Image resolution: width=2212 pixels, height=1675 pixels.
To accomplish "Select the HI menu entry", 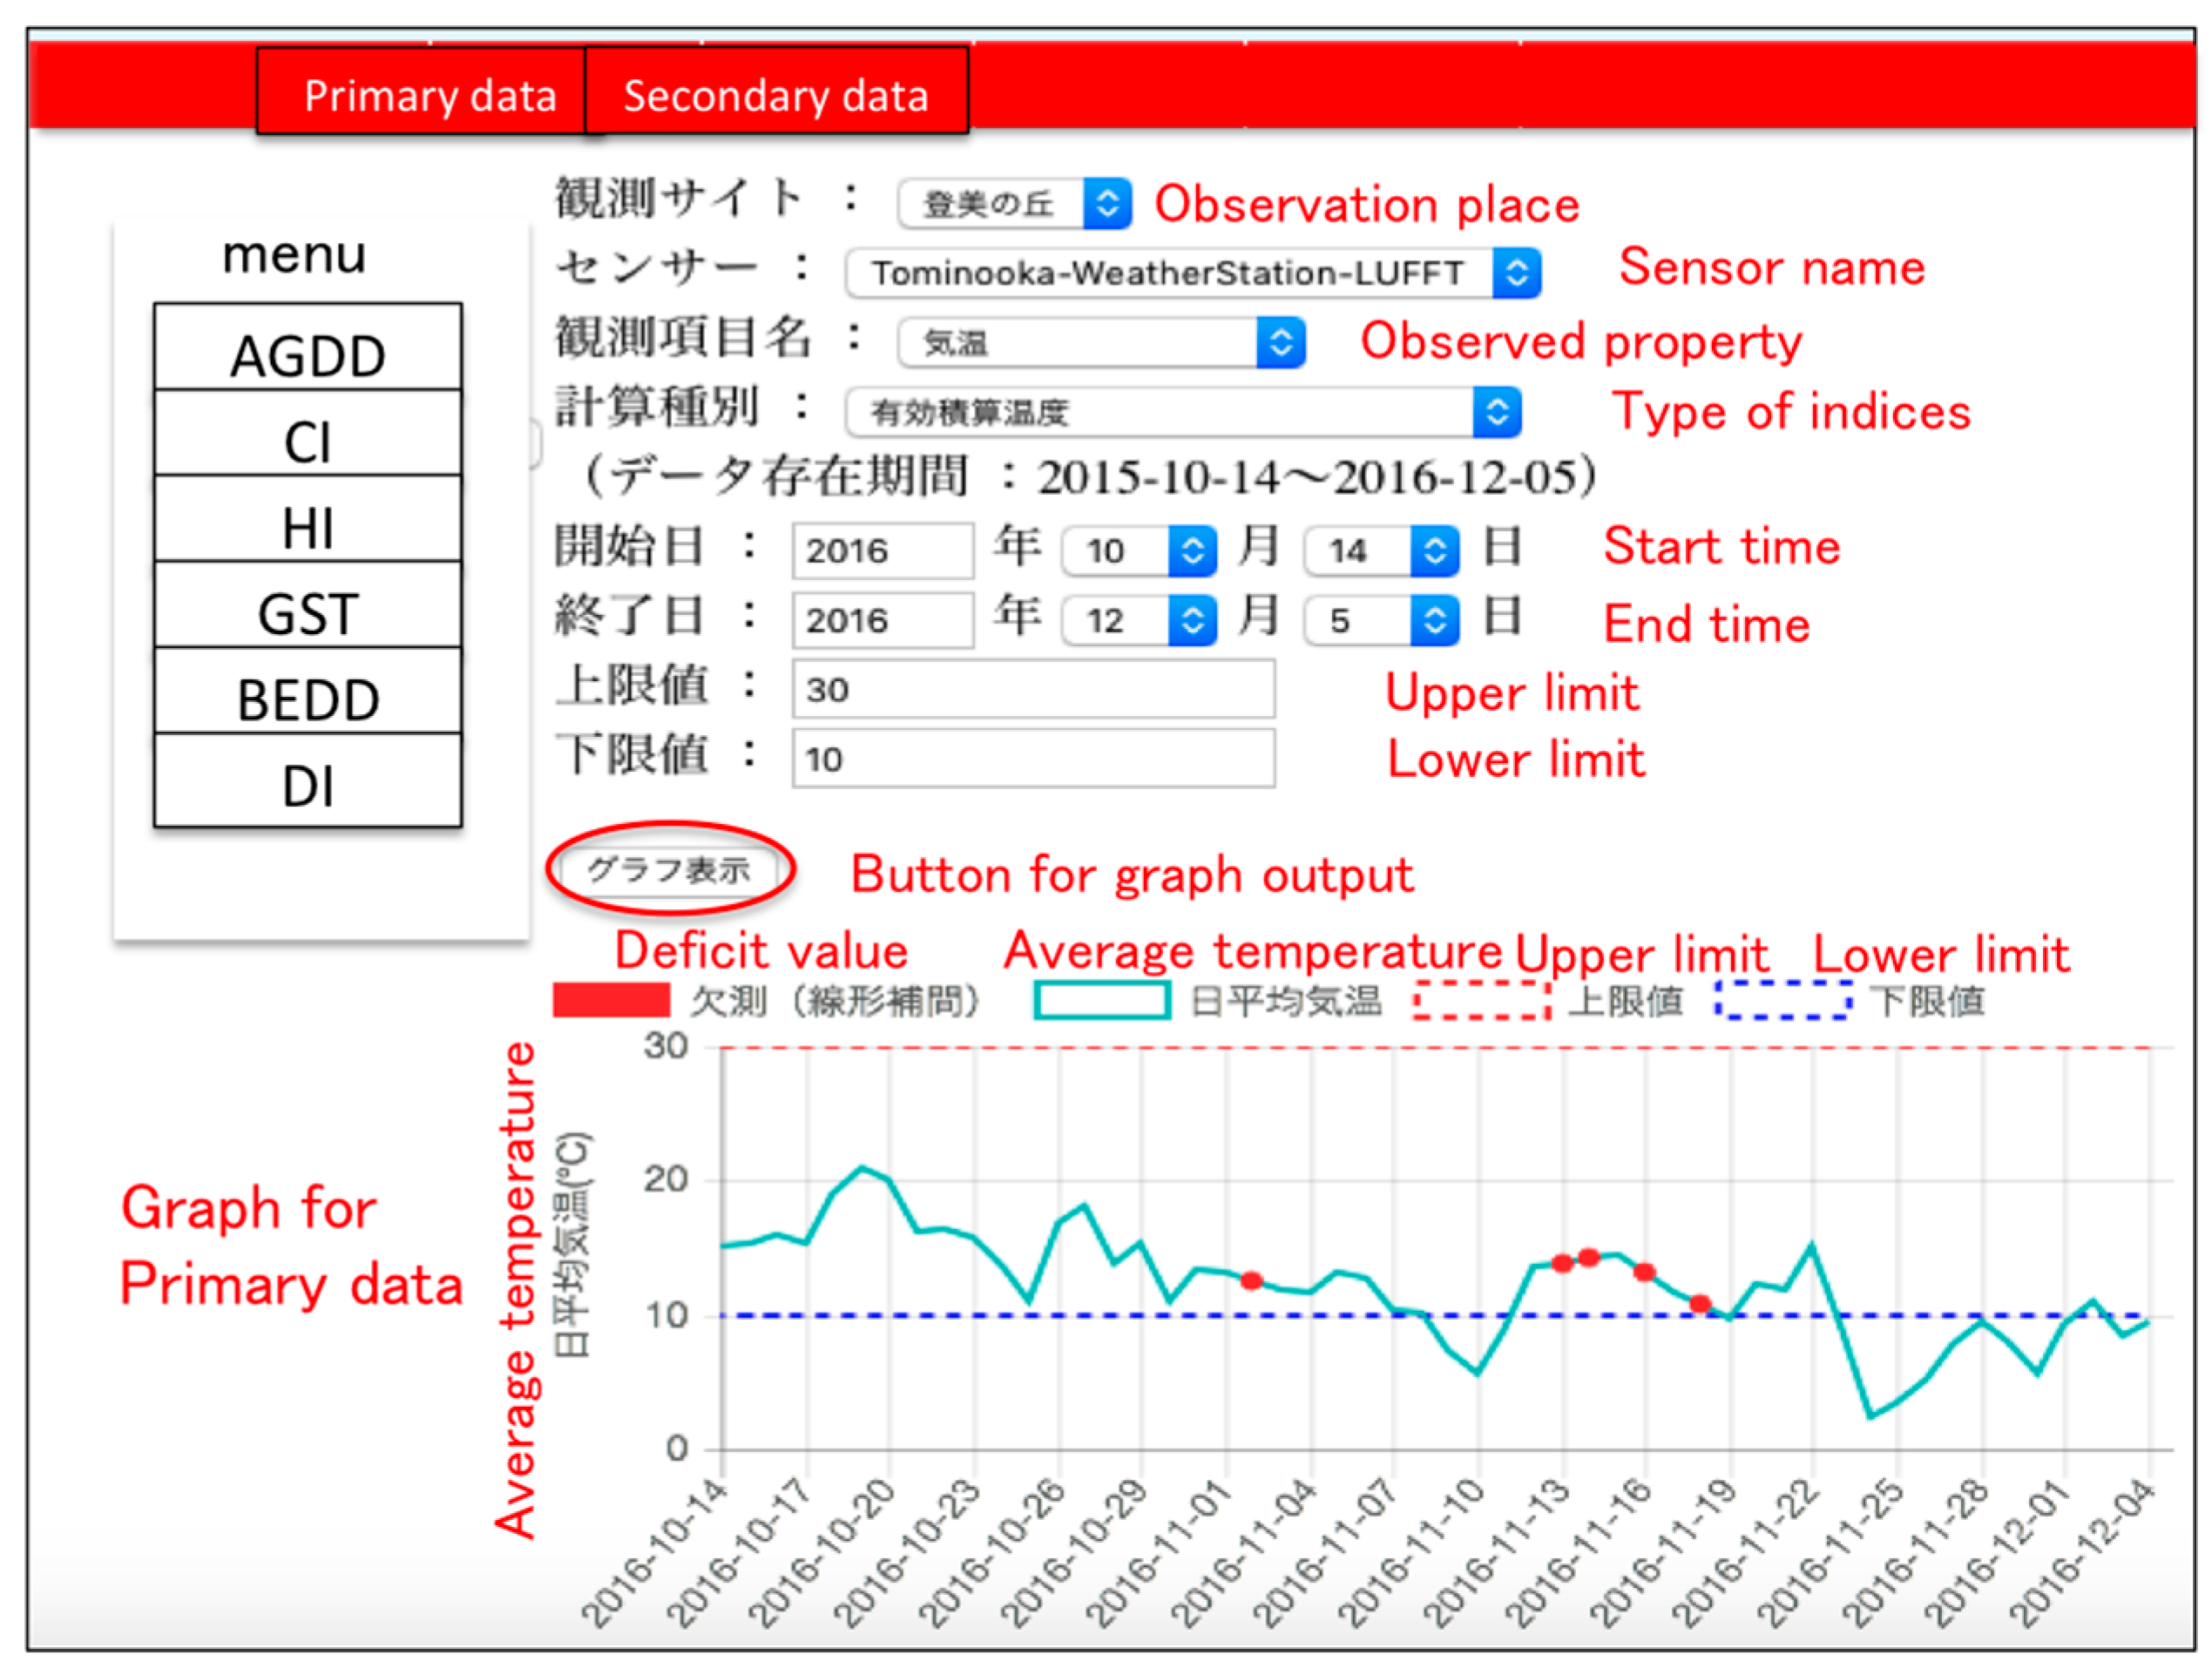I will pyautogui.click(x=308, y=520).
